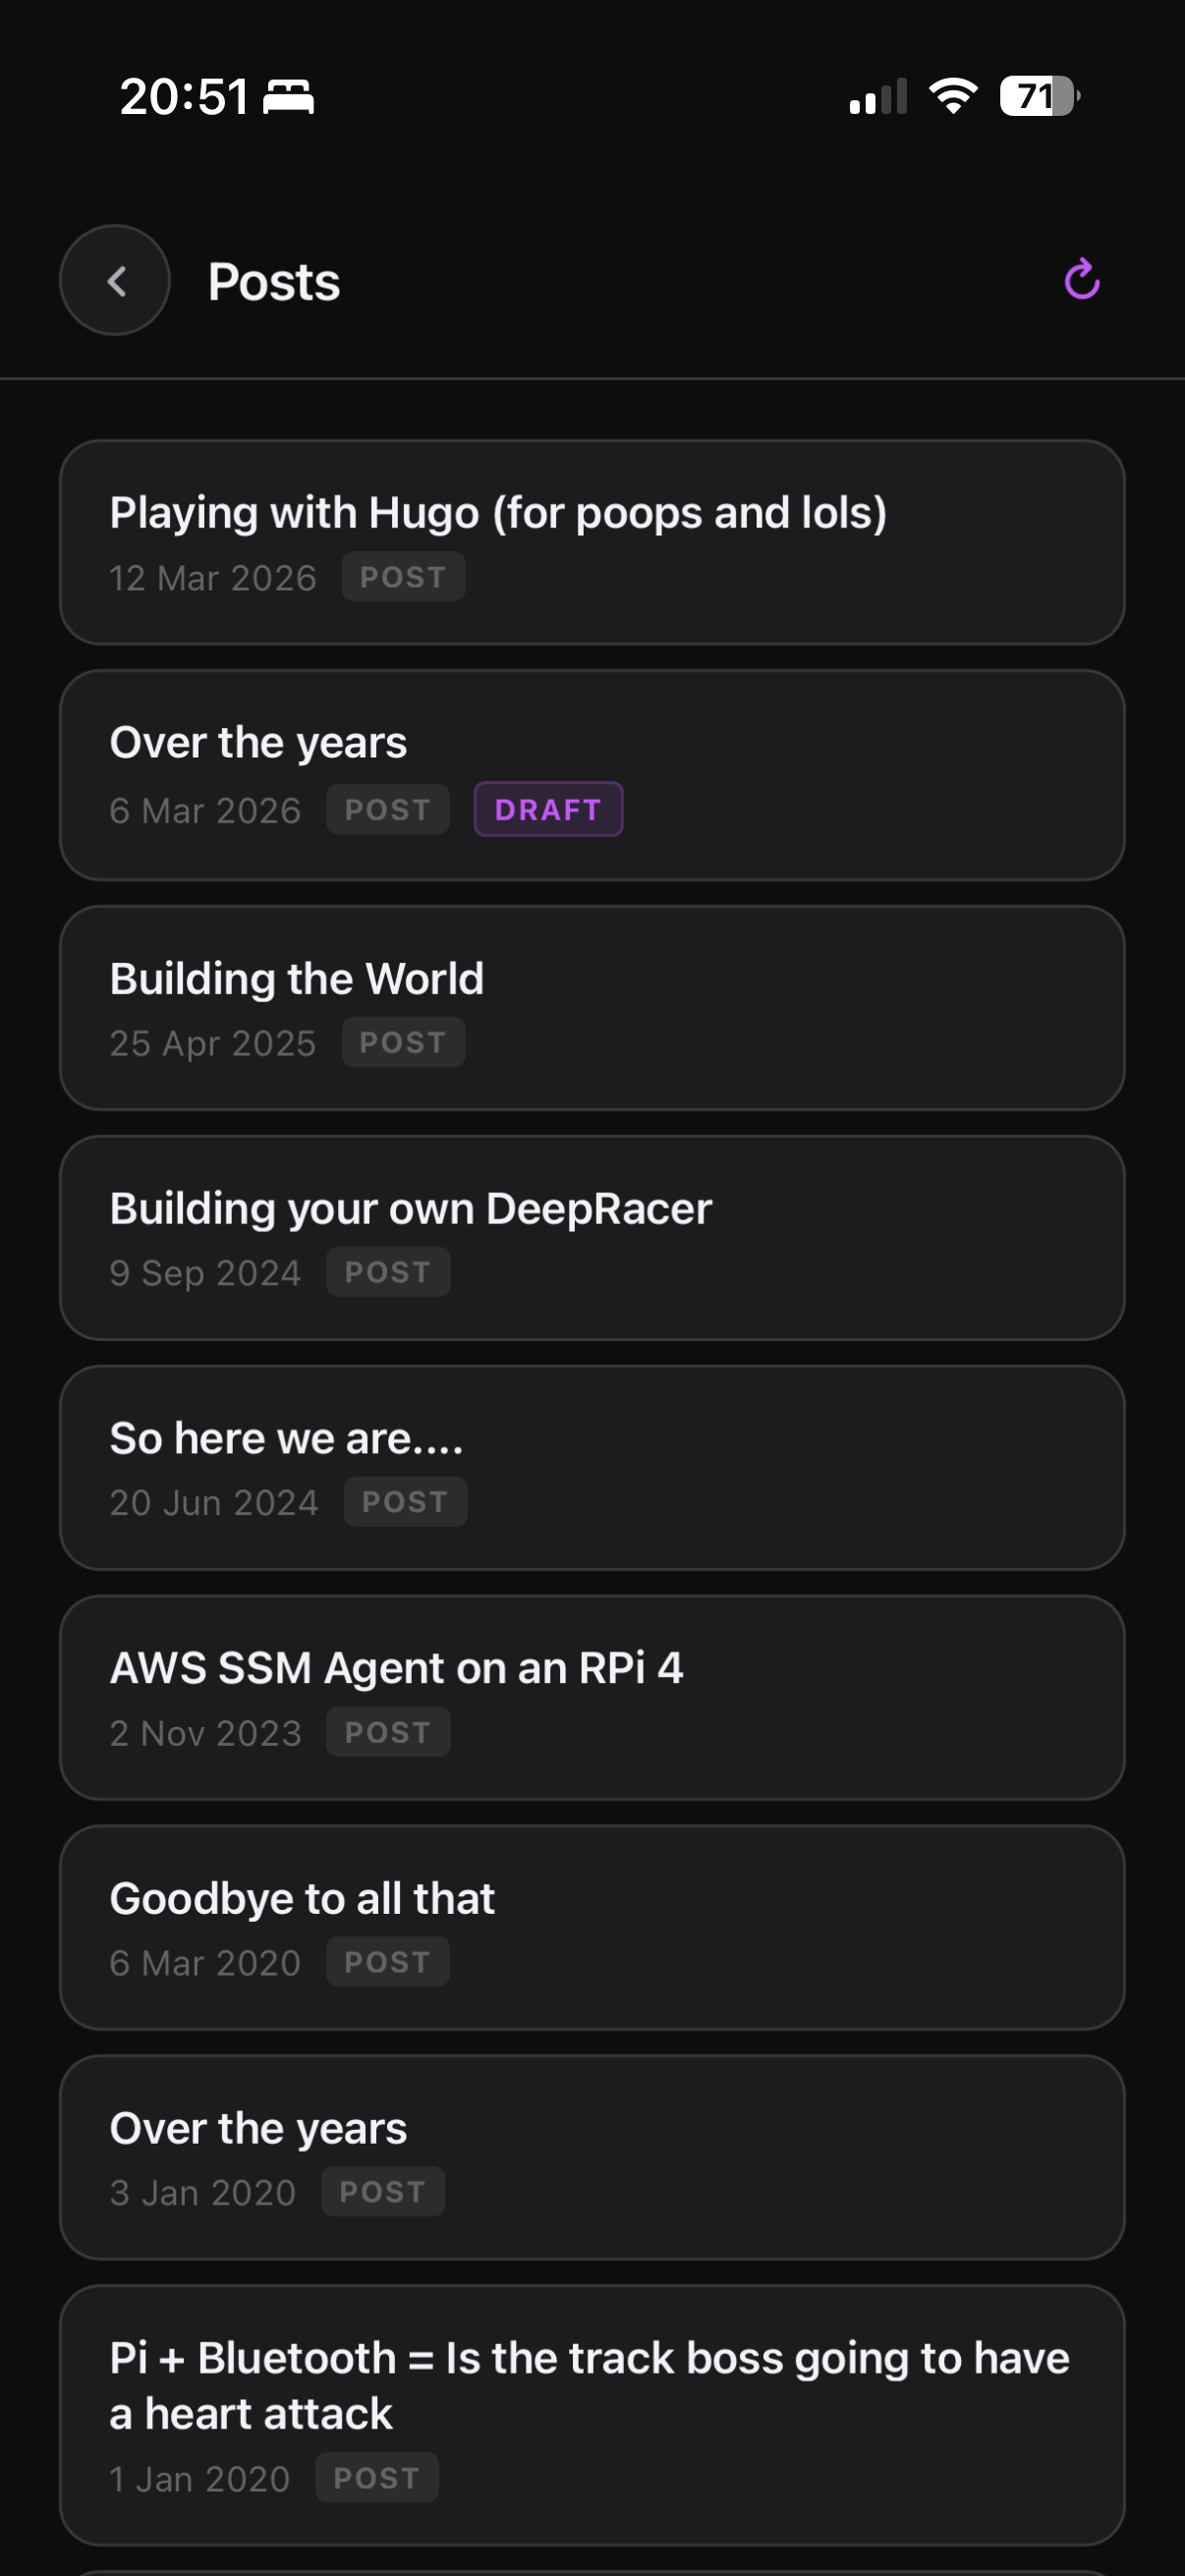Click the purple DRAFT badge
Screen dimensions: 1185x2576
pos(548,809)
